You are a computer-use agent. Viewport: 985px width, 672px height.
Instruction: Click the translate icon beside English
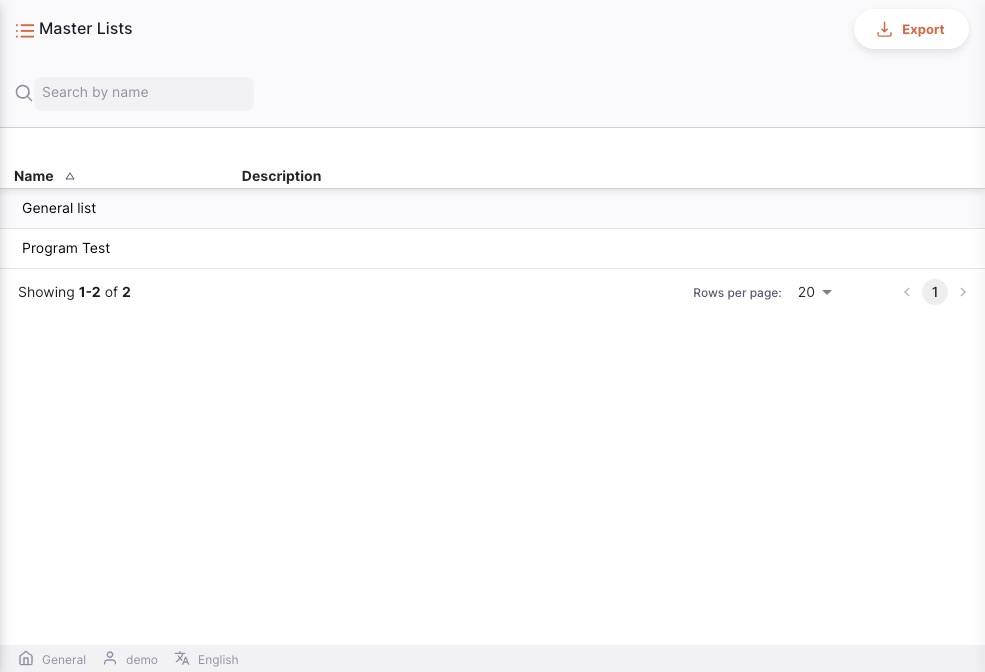[182, 659]
